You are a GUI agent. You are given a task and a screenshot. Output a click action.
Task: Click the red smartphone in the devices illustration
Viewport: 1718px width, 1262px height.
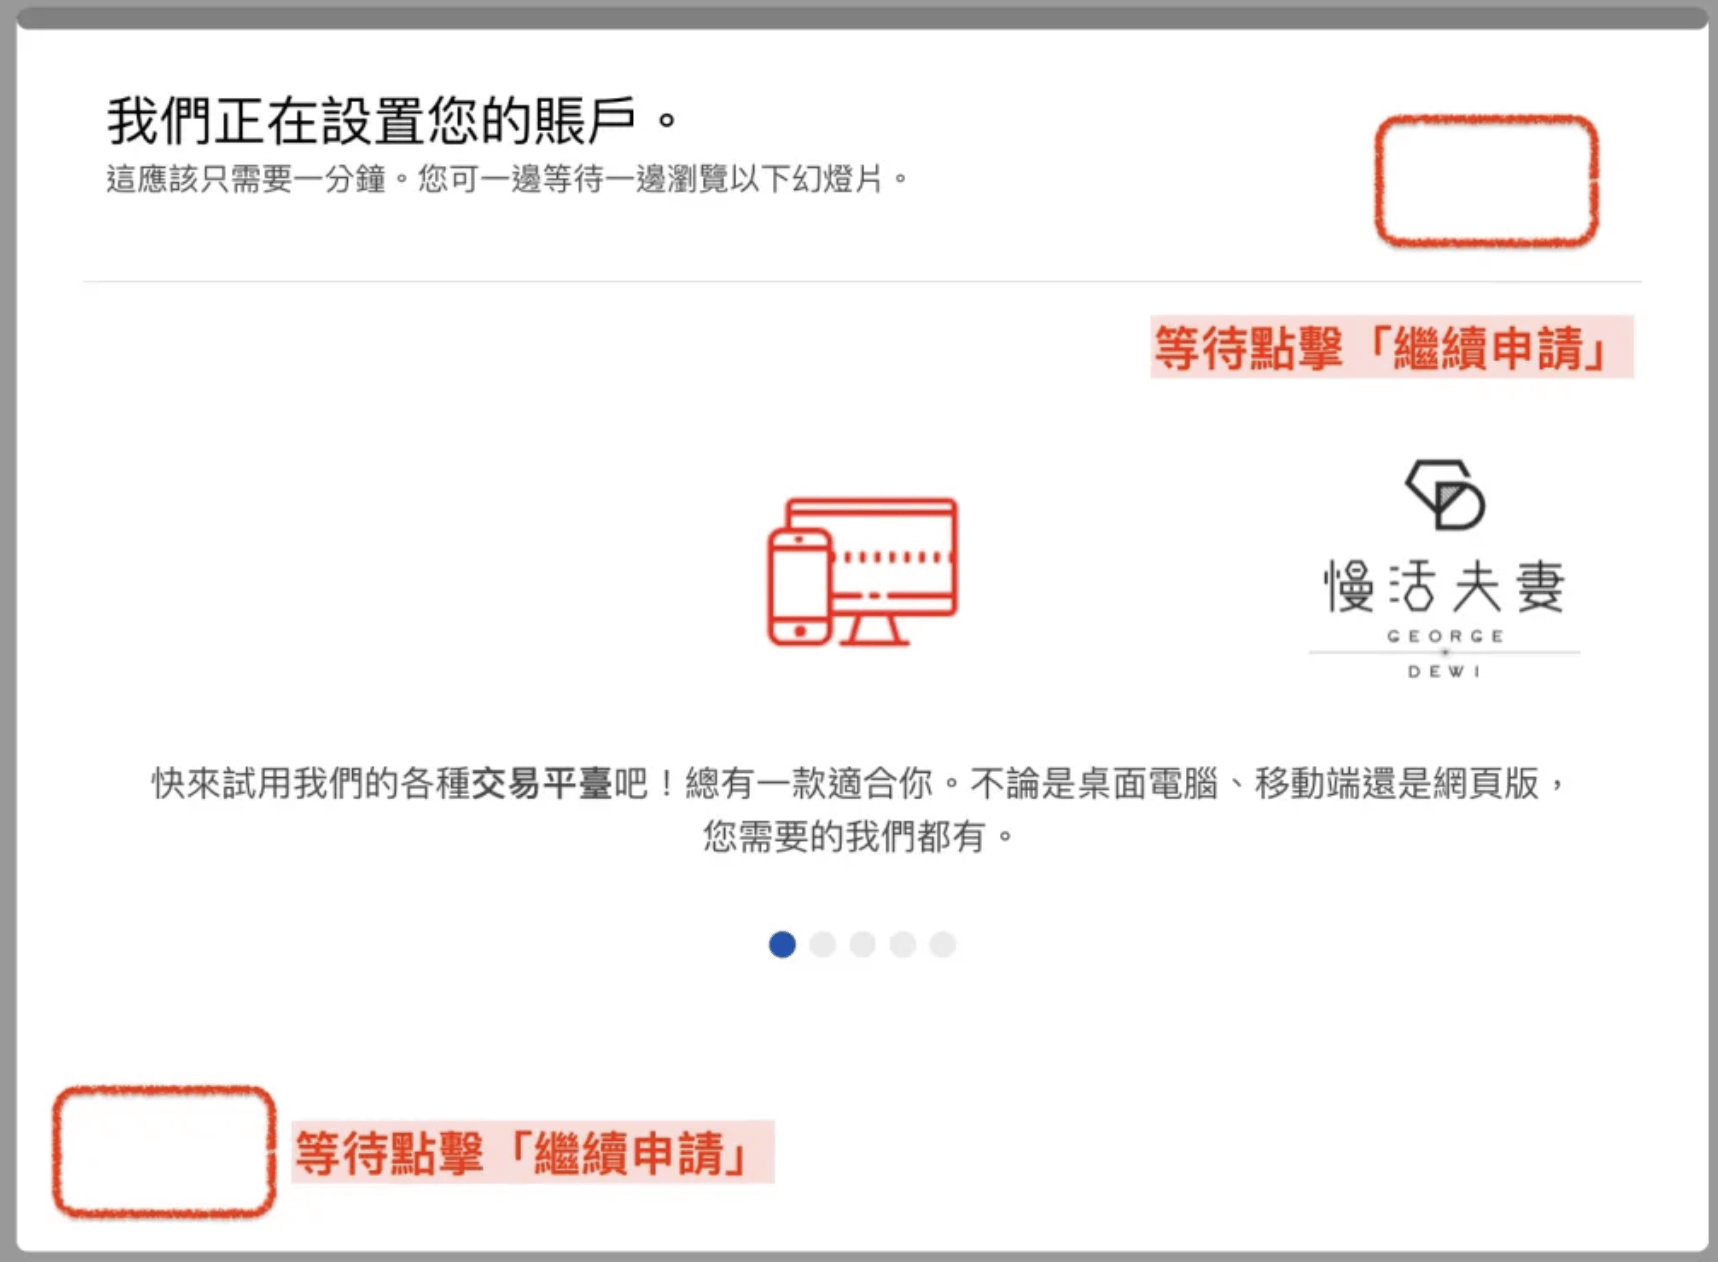799,588
